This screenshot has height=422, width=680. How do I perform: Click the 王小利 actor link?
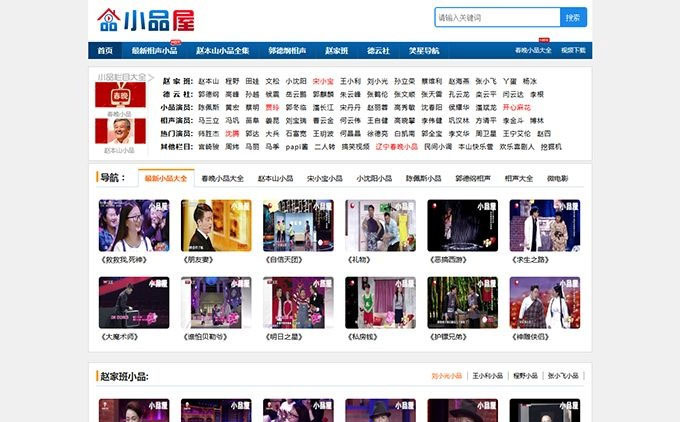(x=350, y=81)
